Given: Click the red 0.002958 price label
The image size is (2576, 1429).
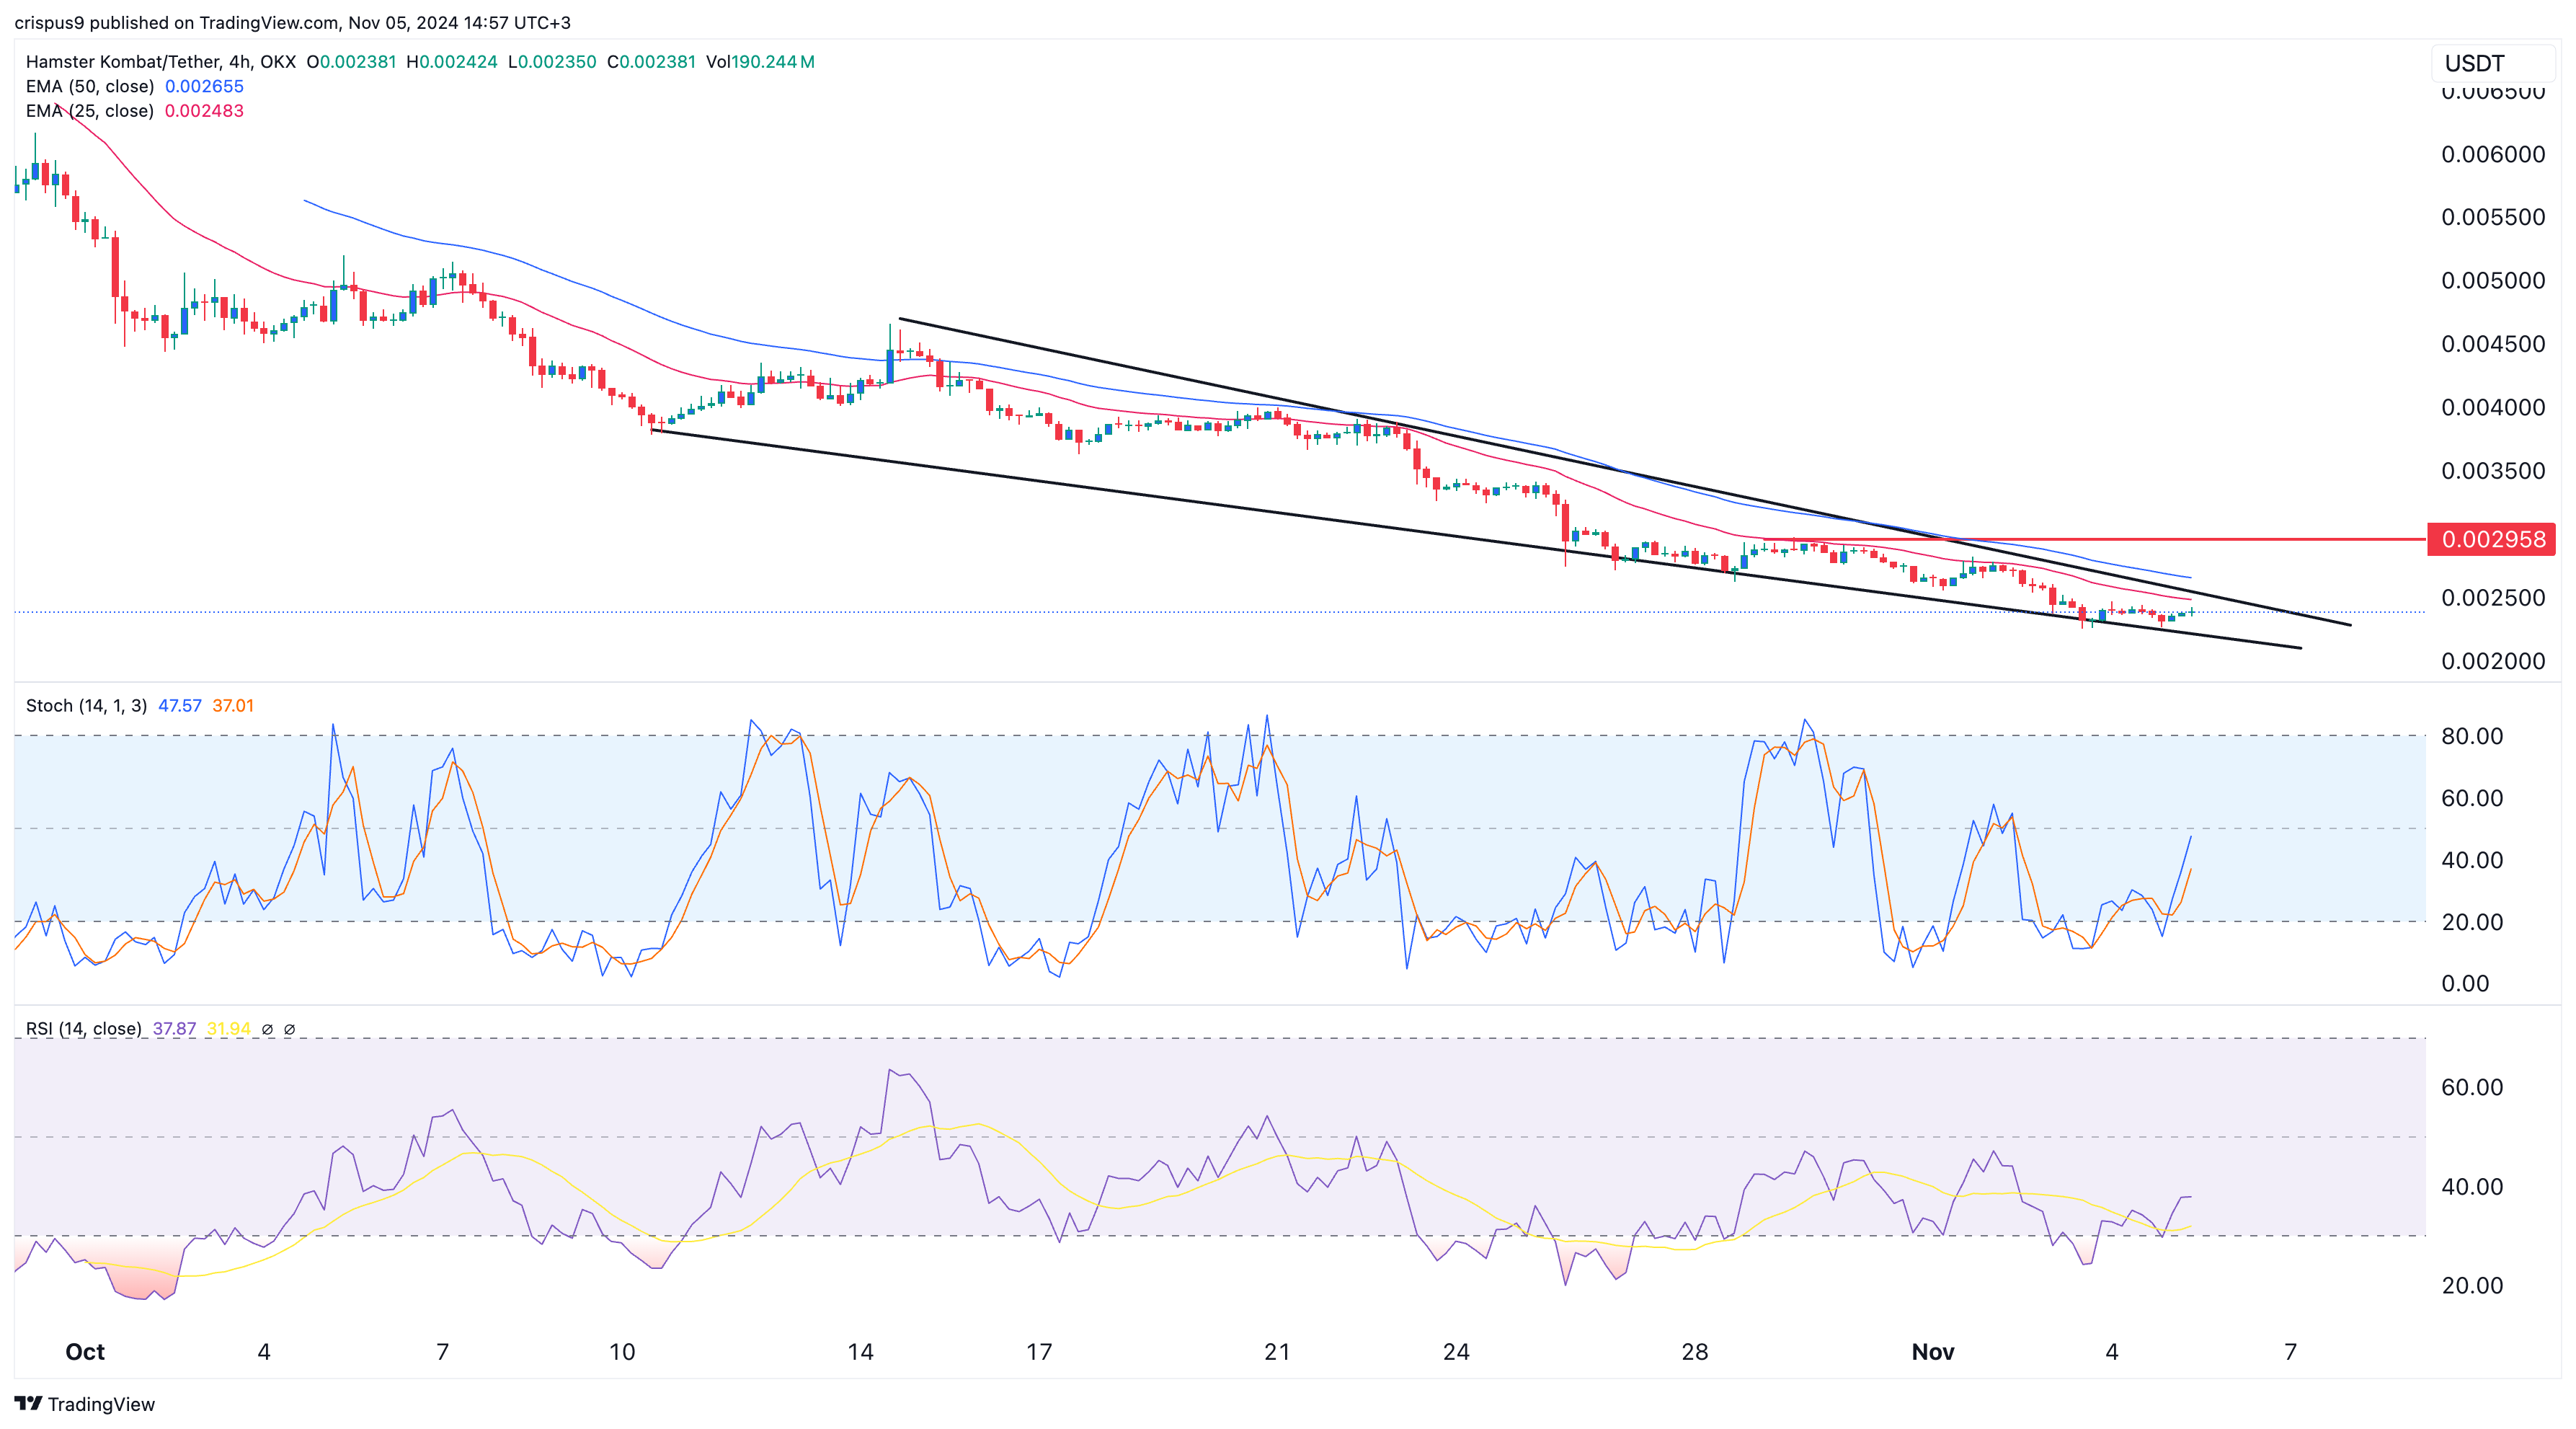Looking at the screenshot, I should click(x=2492, y=539).
